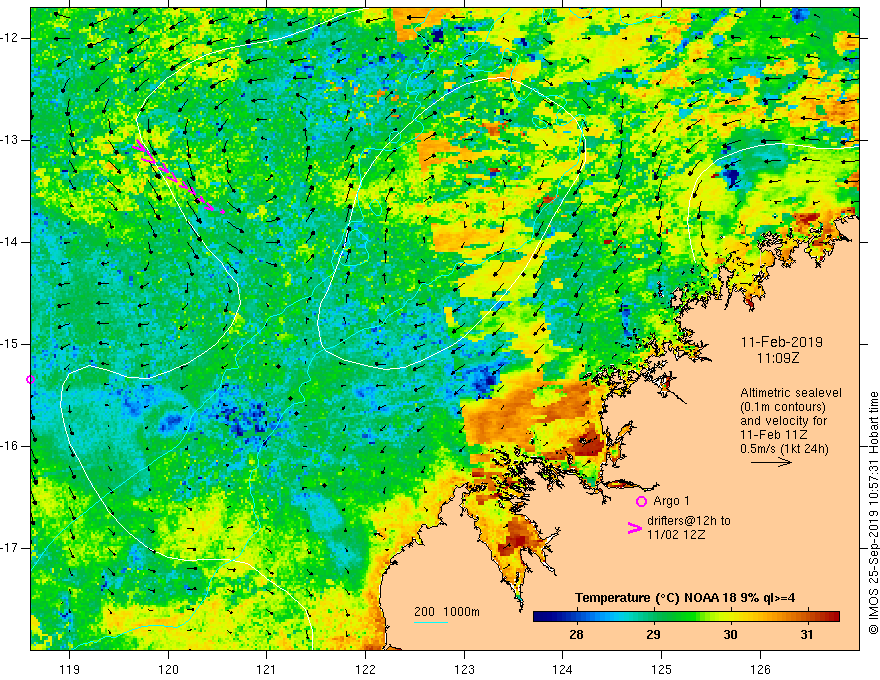Viewport: 880px width, 680px height.
Task: Click the velocity scale reference arrow
Action: (x=771, y=463)
